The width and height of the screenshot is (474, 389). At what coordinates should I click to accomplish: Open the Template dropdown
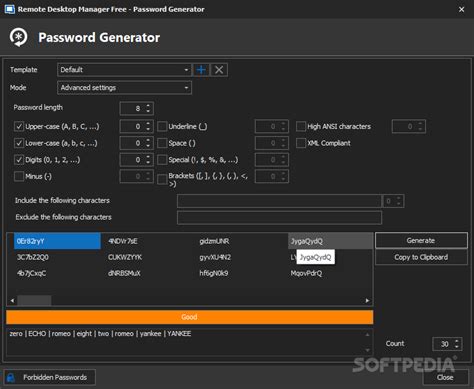[x=186, y=70]
